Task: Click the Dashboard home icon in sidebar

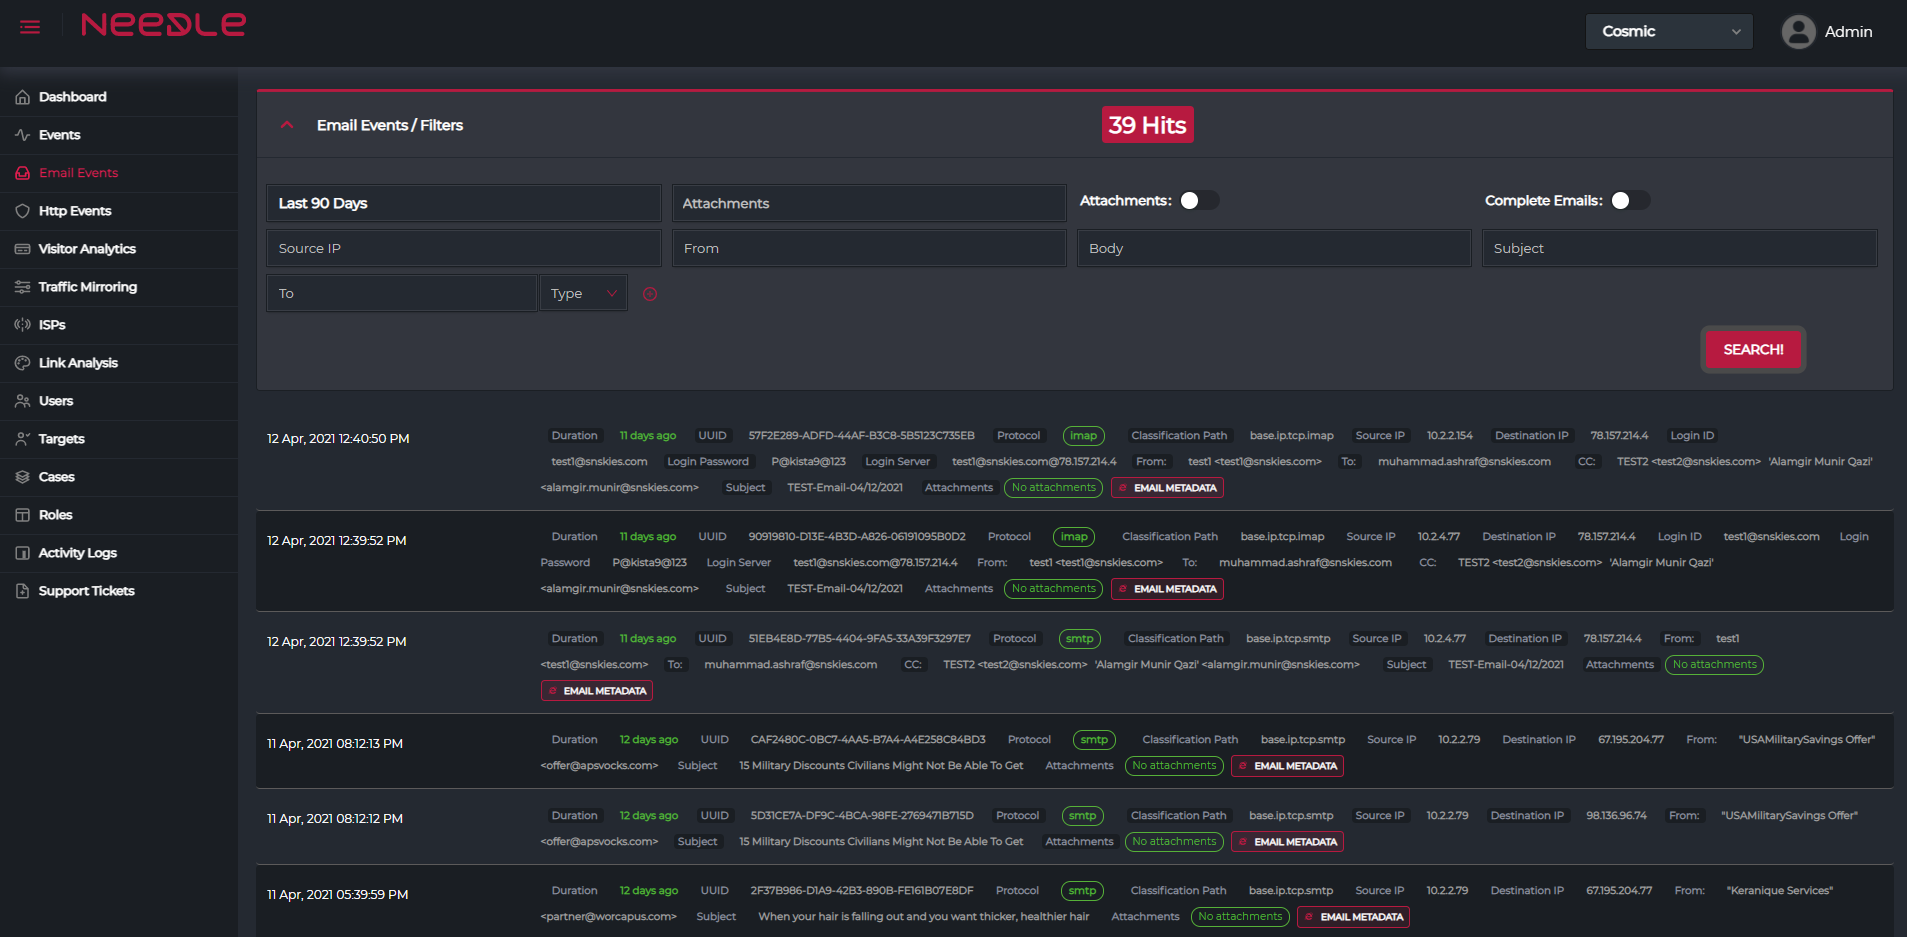Action: 22,97
